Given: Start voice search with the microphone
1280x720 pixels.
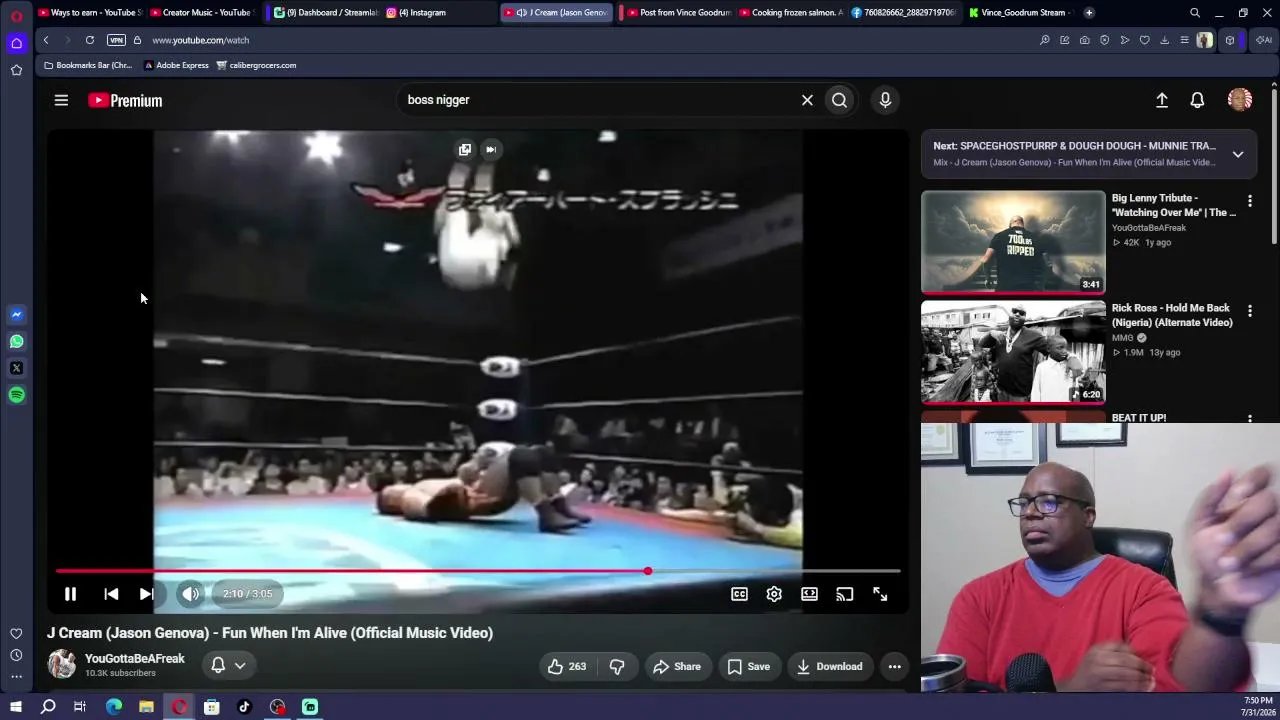Looking at the screenshot, I should coord(885,100).
